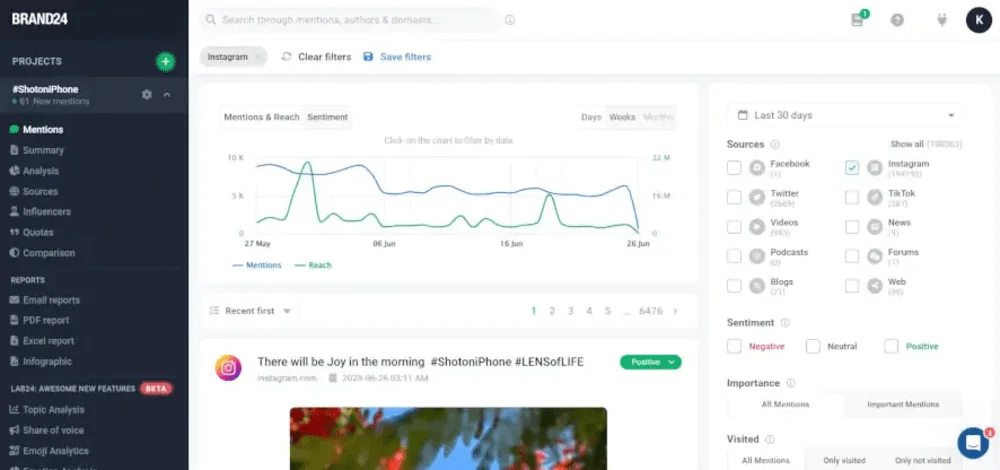Check the Videos source checkbox
This screenshot has height=470, width=1000.
[x=734, y=226]
